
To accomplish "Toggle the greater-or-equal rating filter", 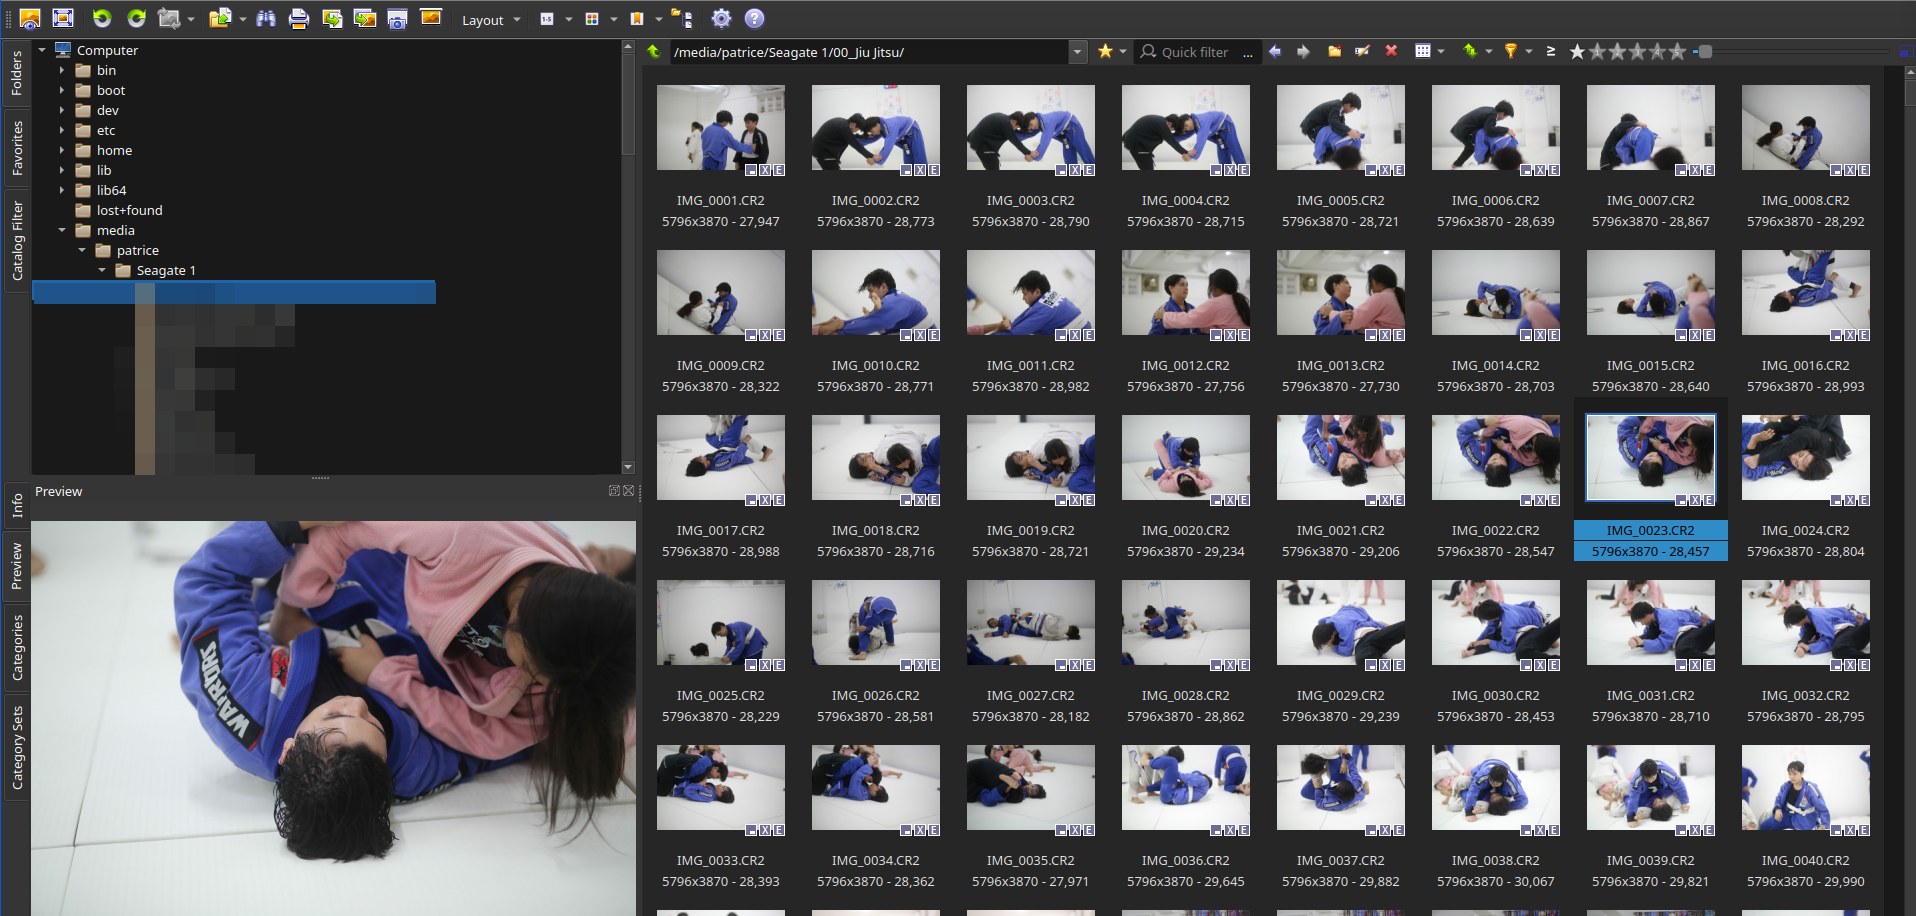I will click(x=1550, y=52).
